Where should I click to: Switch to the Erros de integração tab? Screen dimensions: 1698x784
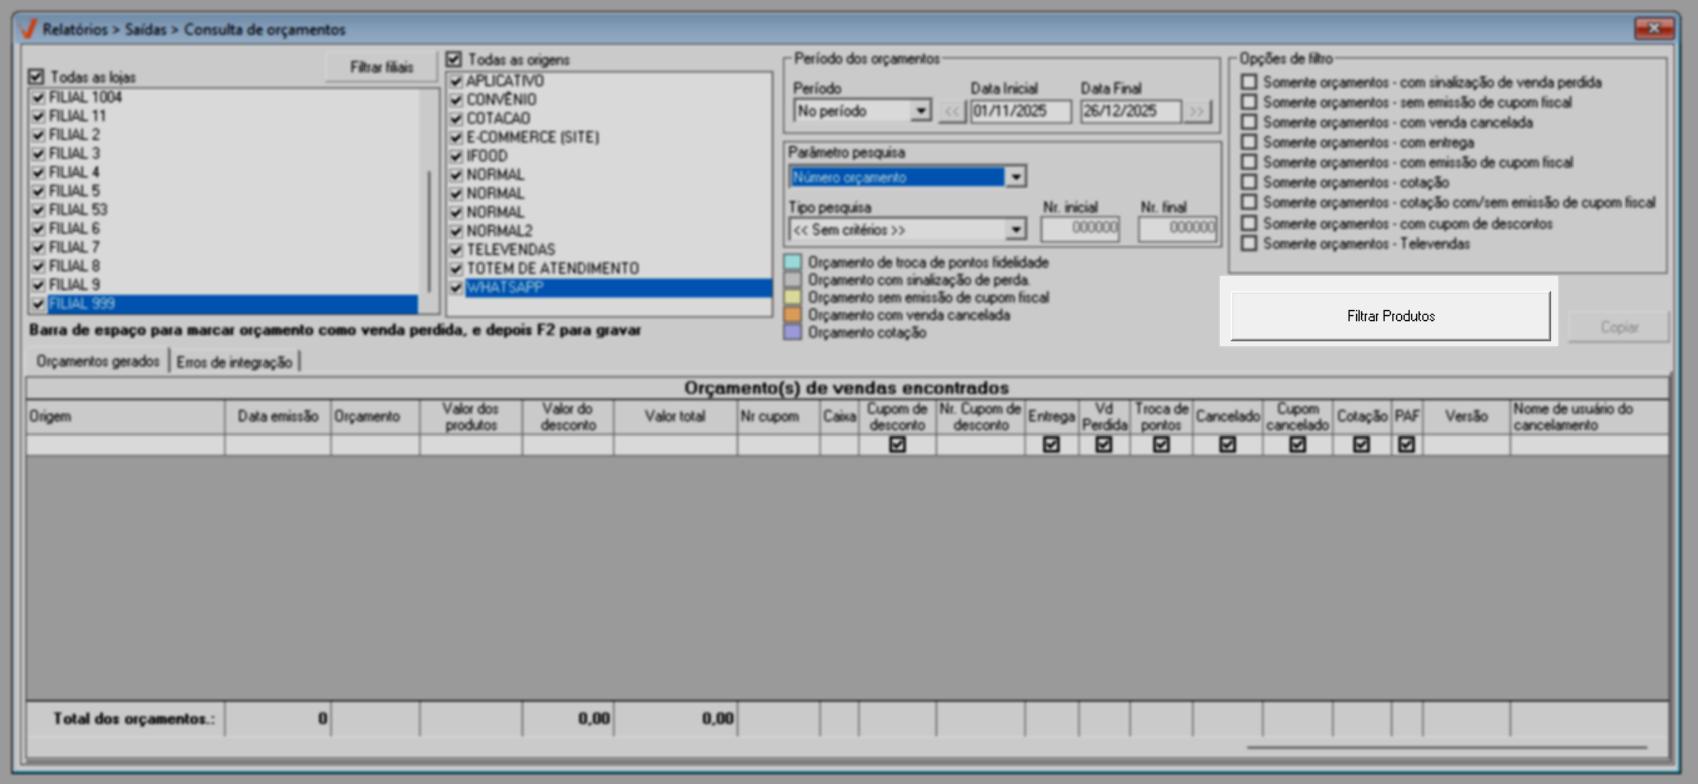pyautogui.click(x=234, y=362)
